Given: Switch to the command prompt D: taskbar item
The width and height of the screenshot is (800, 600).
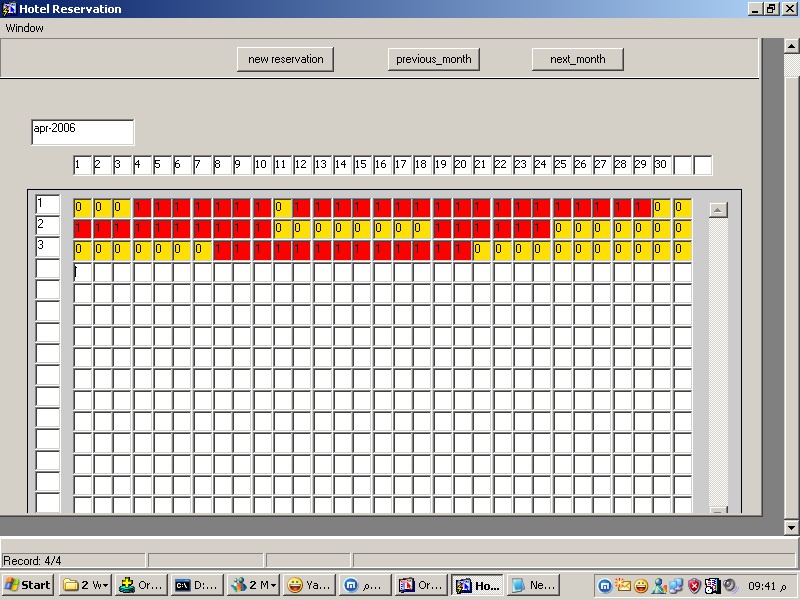Looking at the screenshot, I should click(x=196, y=585).
